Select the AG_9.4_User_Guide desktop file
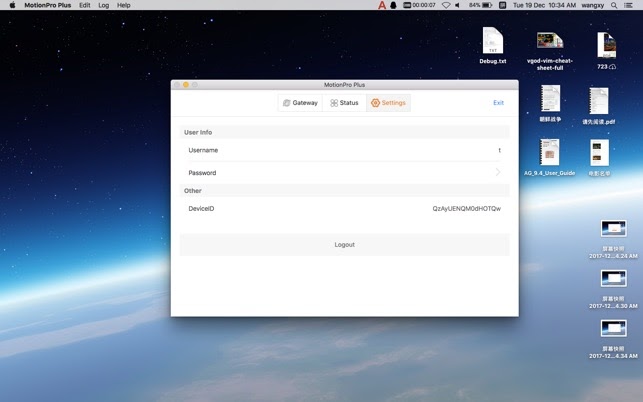 [x=550, y=157]
